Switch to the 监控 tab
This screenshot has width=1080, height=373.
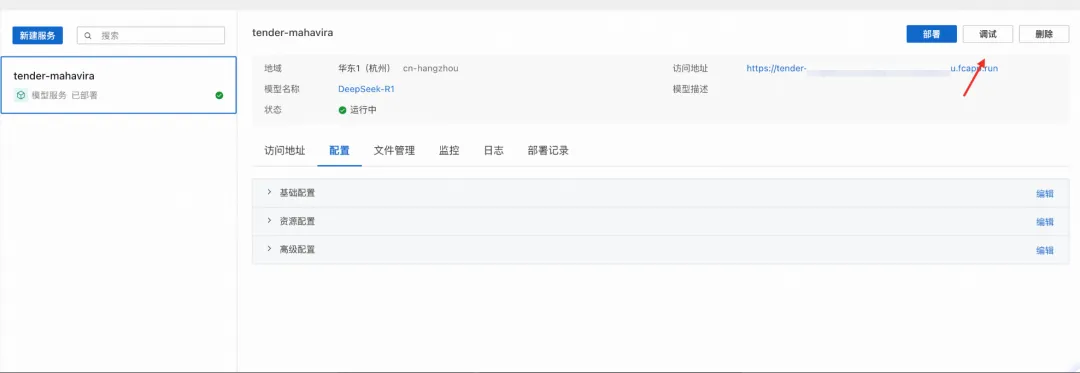click(449, 151)
